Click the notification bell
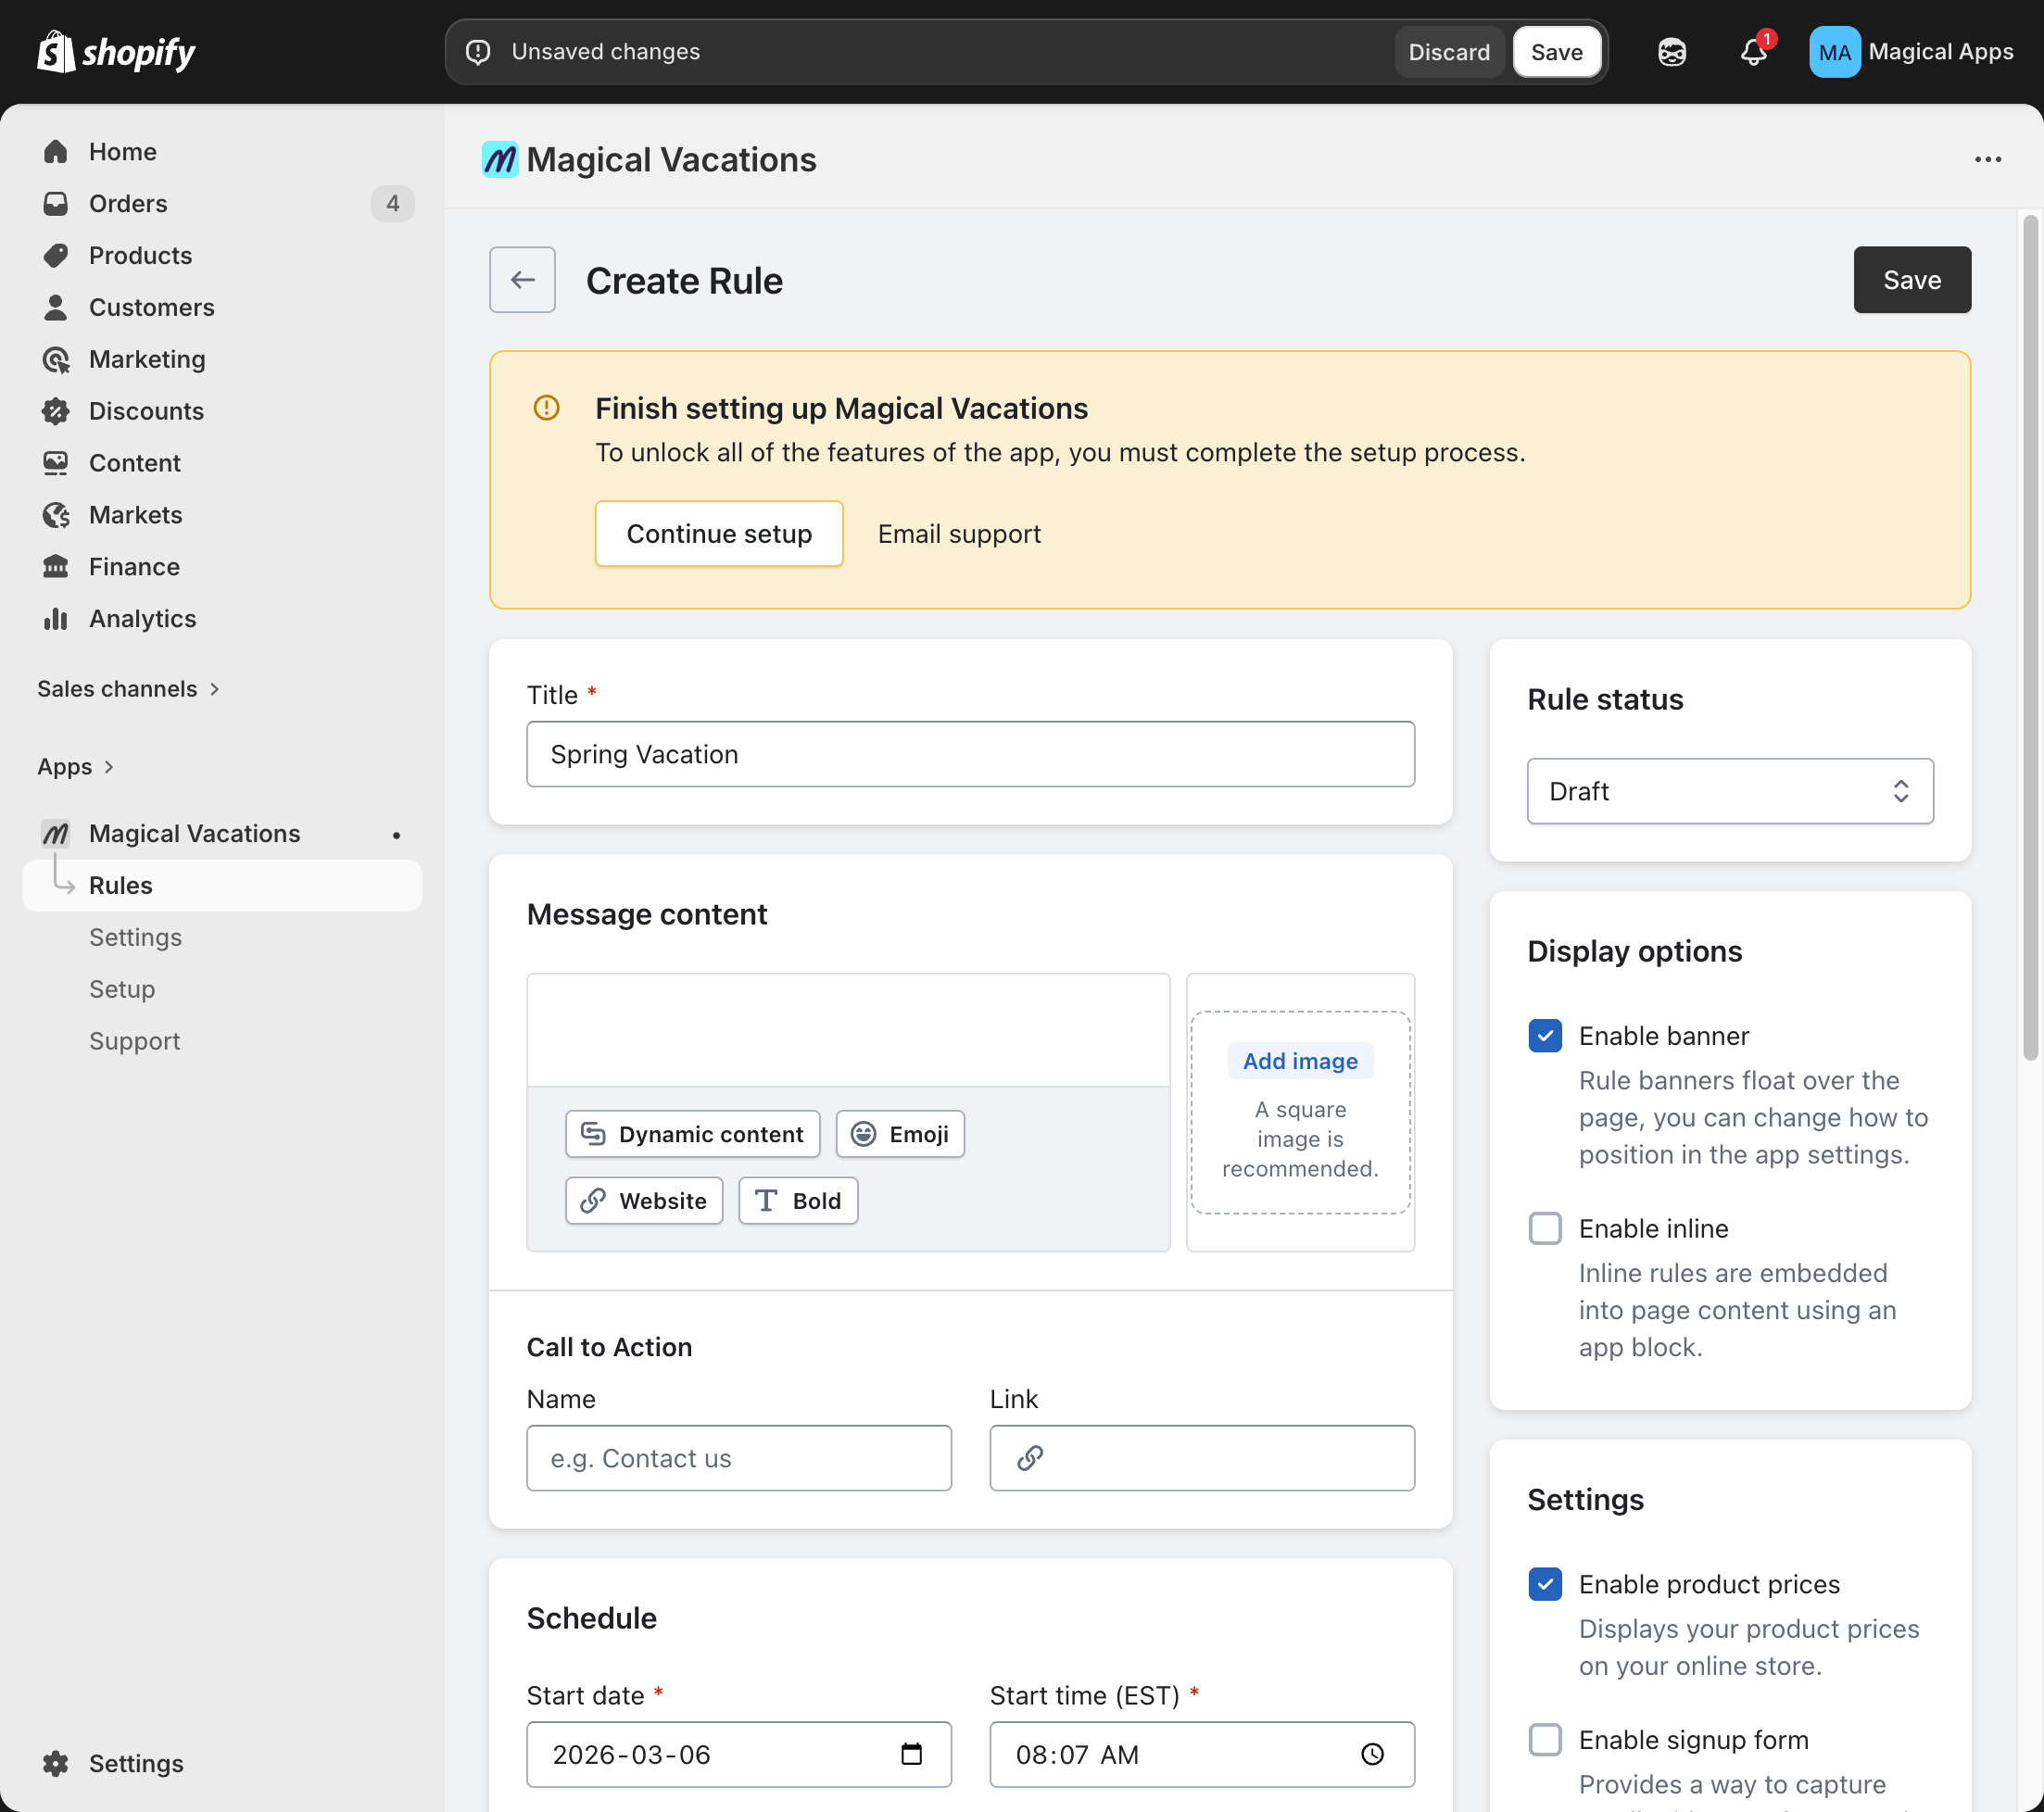The height and width of the screenshot is (1812, 2044). tap(1753, 52)
